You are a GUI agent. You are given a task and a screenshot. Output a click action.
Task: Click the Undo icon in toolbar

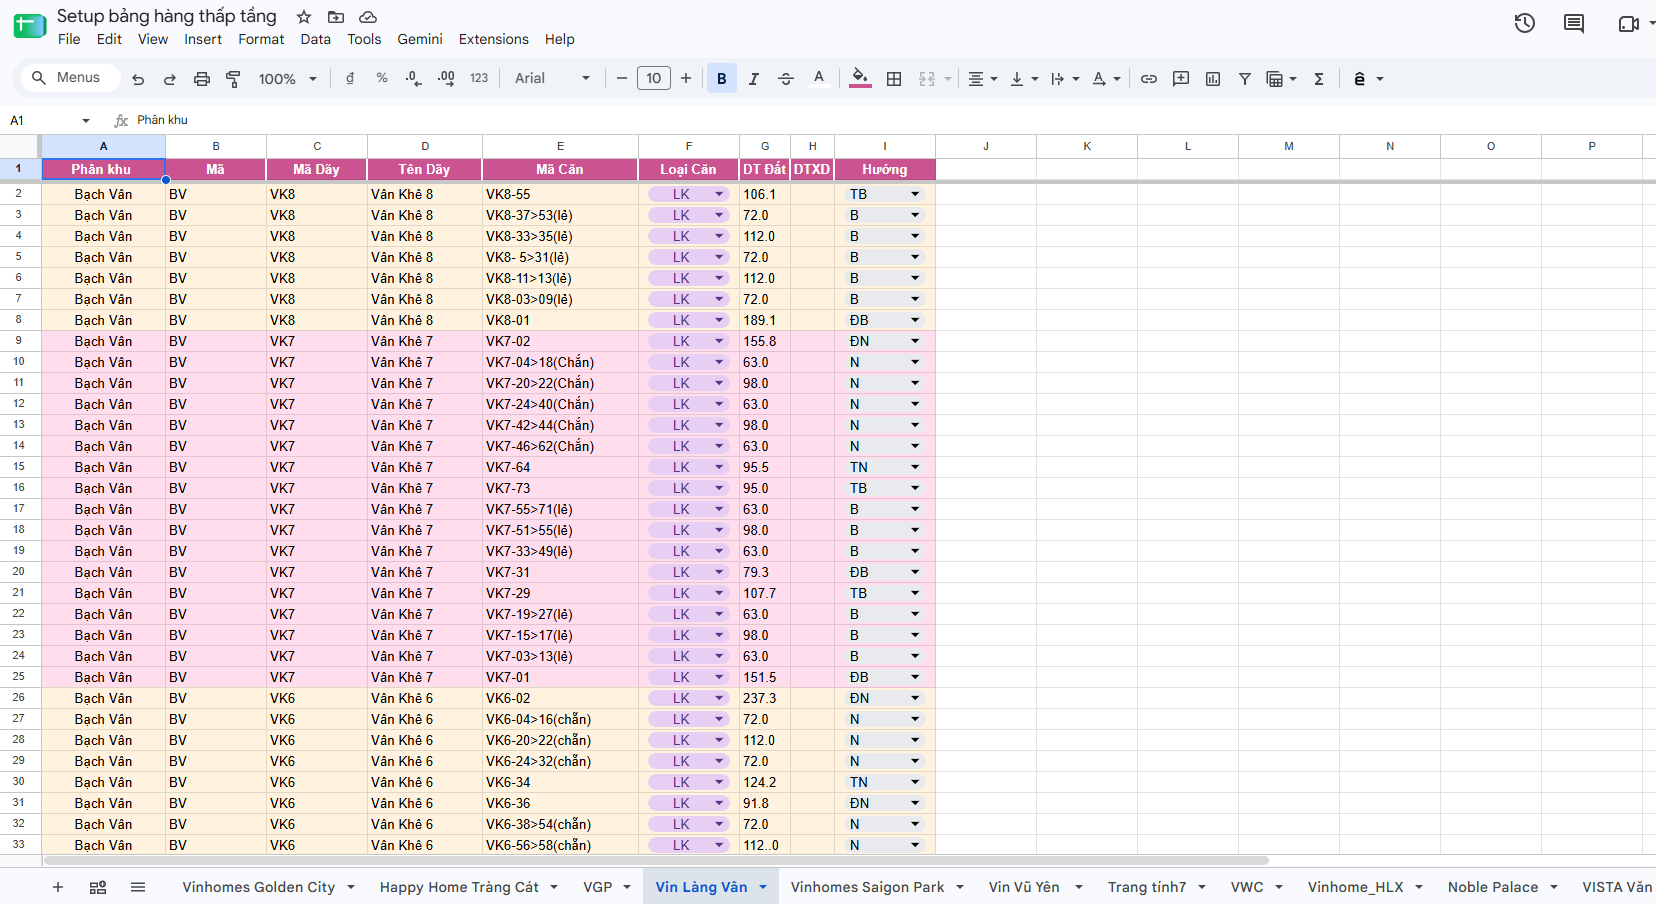(x=138, y=79)
